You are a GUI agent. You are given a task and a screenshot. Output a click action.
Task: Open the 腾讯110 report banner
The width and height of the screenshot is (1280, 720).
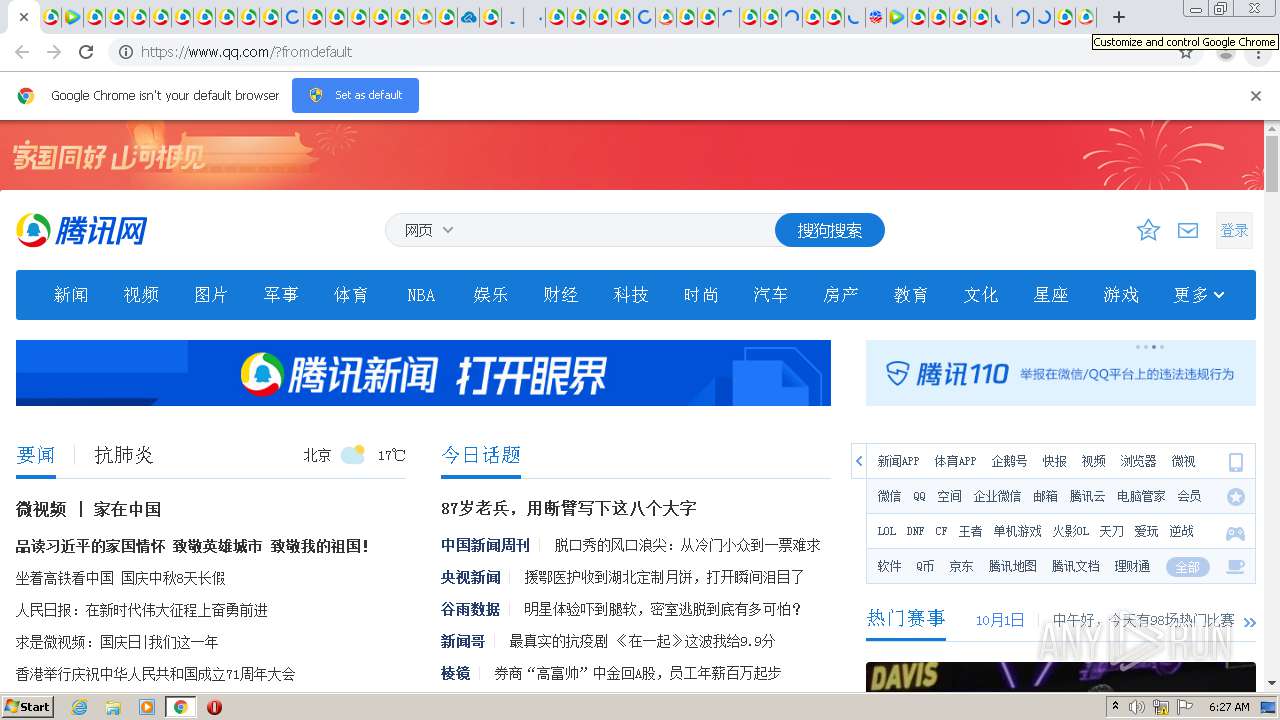1061,373
